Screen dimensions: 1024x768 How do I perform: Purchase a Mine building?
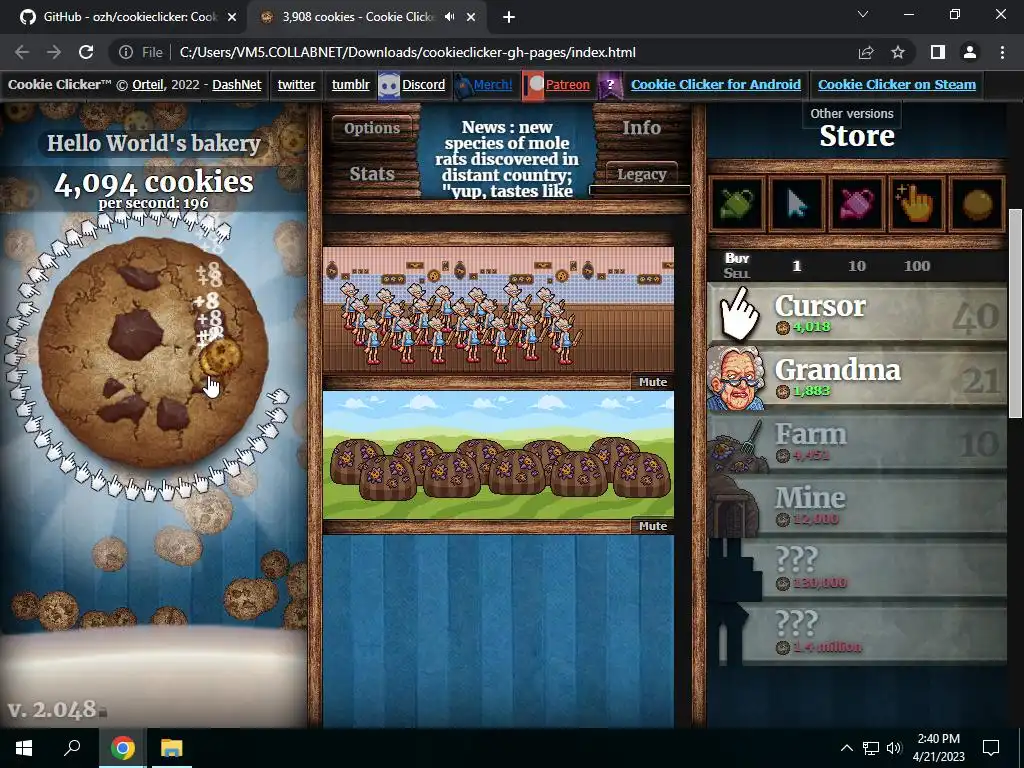(857, 506)
